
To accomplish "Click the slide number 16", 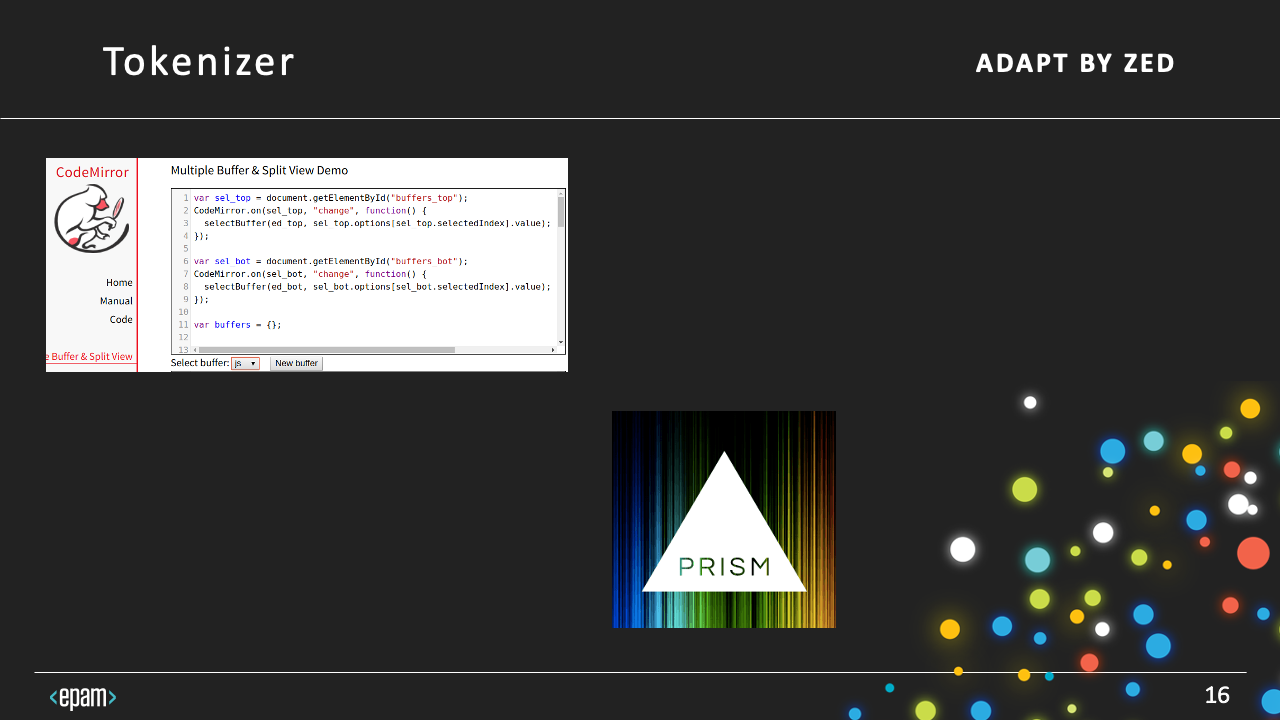I will 1217,695.
